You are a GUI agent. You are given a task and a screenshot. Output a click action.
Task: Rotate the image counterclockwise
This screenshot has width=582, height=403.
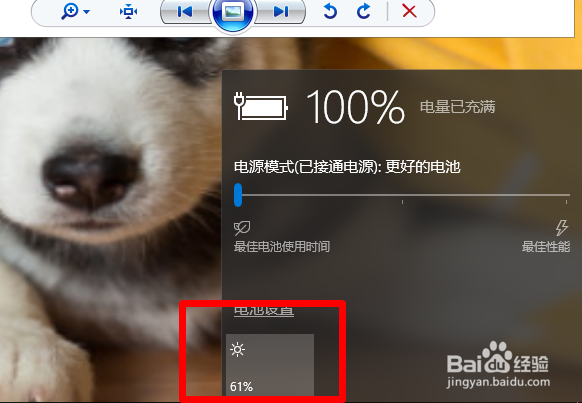330,11
